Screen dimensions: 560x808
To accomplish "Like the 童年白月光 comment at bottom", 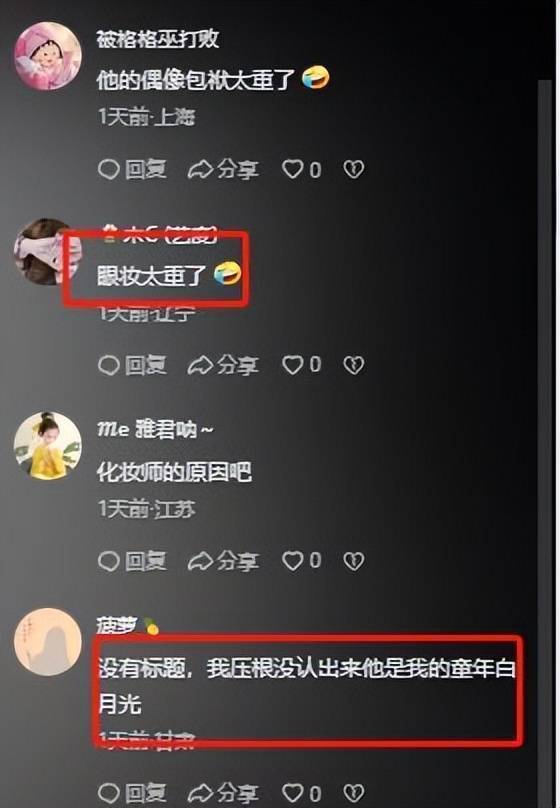I will click(x=301, y=793).
